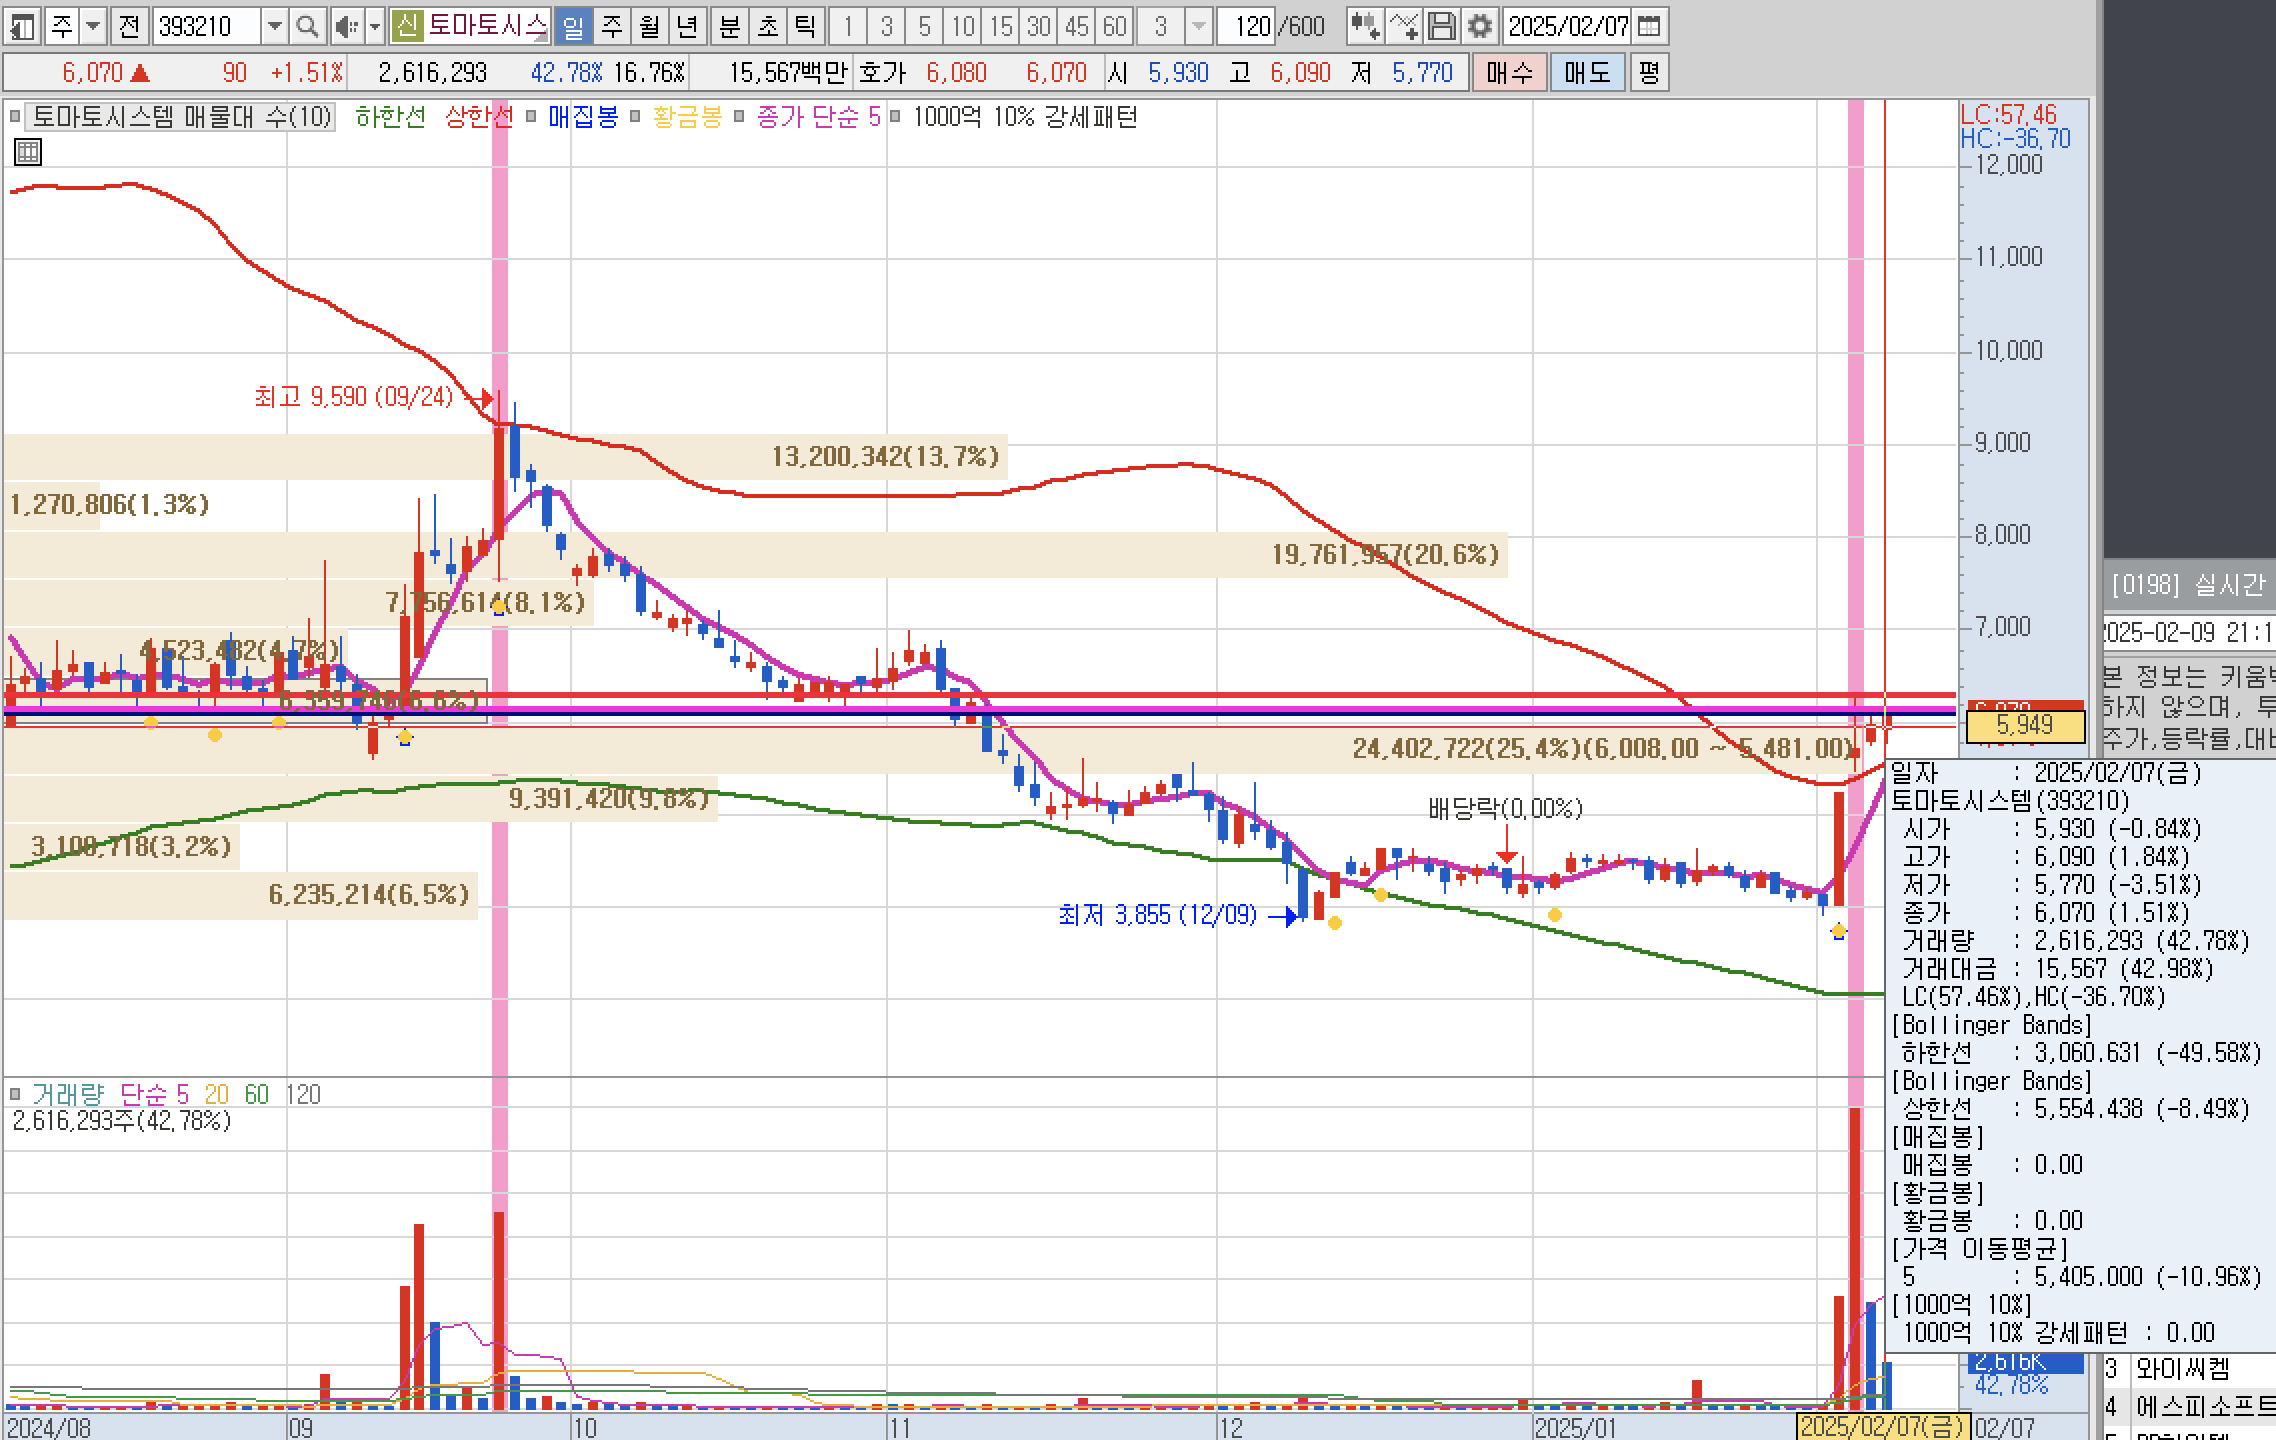This screenshot has height=1440, width=2276.
Task: Click the save chart floppy disk icon
Action: click(x=1442, y=26)
